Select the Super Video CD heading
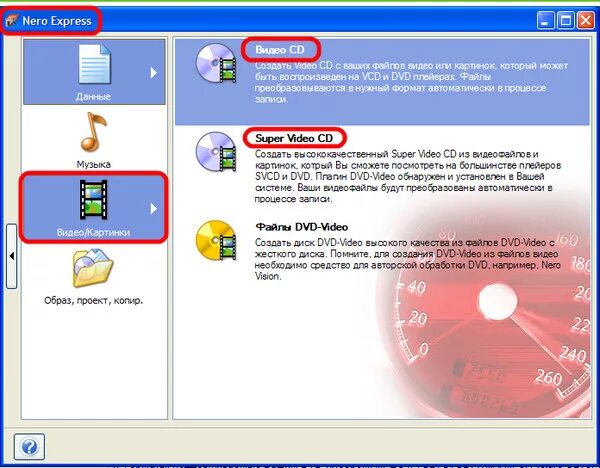The width and height of the screenshot is (600, 468). [294, 138]
